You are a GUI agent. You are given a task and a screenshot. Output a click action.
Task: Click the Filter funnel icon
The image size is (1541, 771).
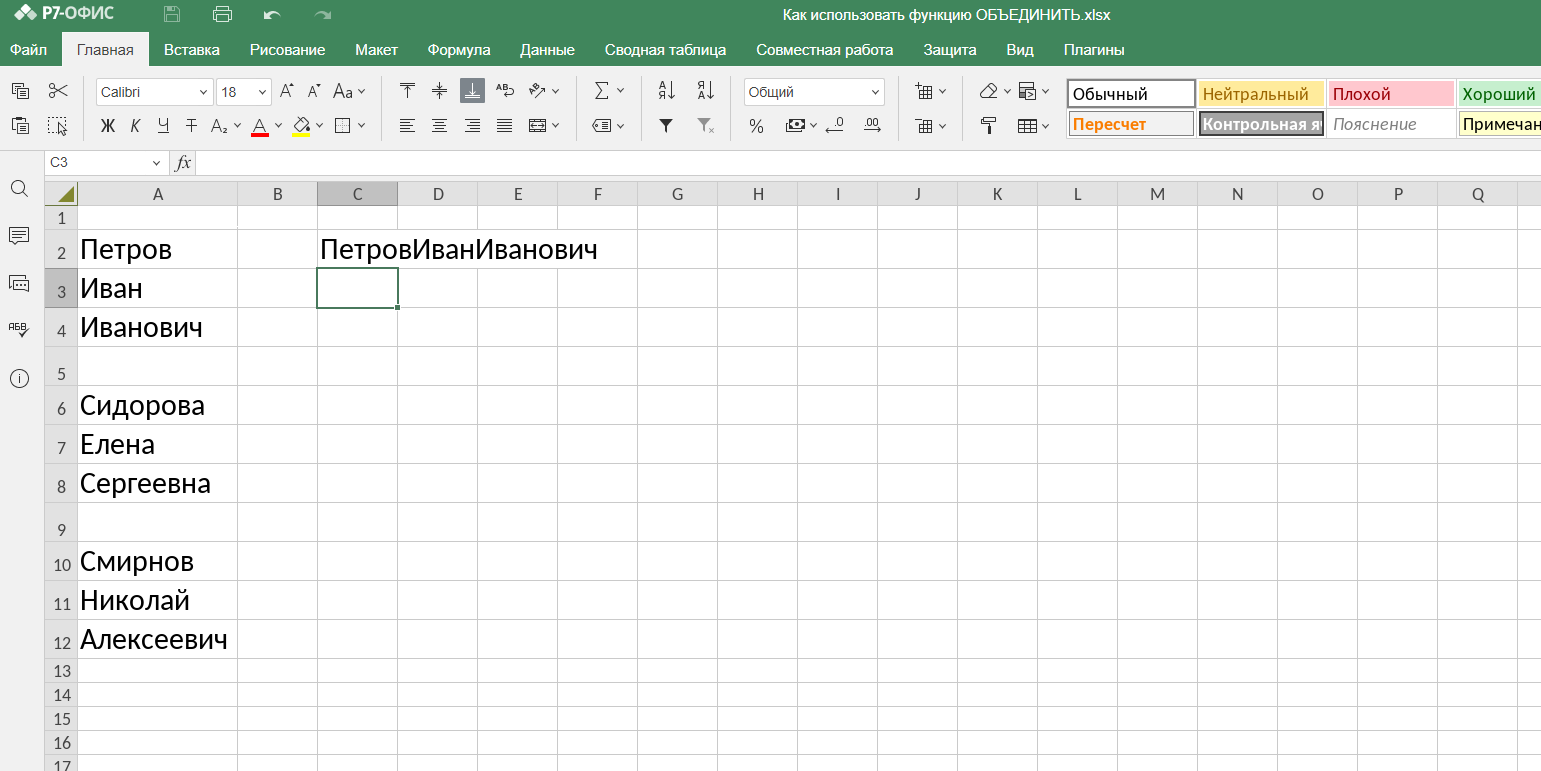click(x=667, y=126)
